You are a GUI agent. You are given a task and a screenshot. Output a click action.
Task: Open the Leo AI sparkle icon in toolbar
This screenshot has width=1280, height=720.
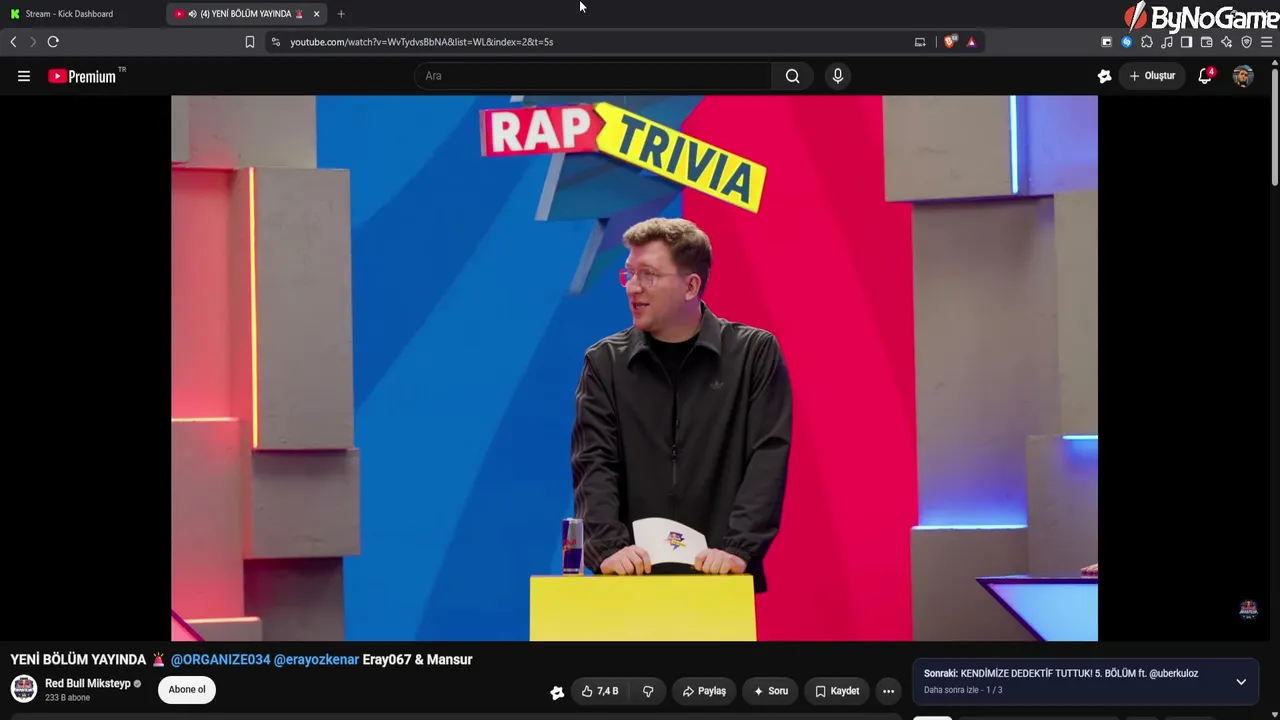tap(1227, 42)
